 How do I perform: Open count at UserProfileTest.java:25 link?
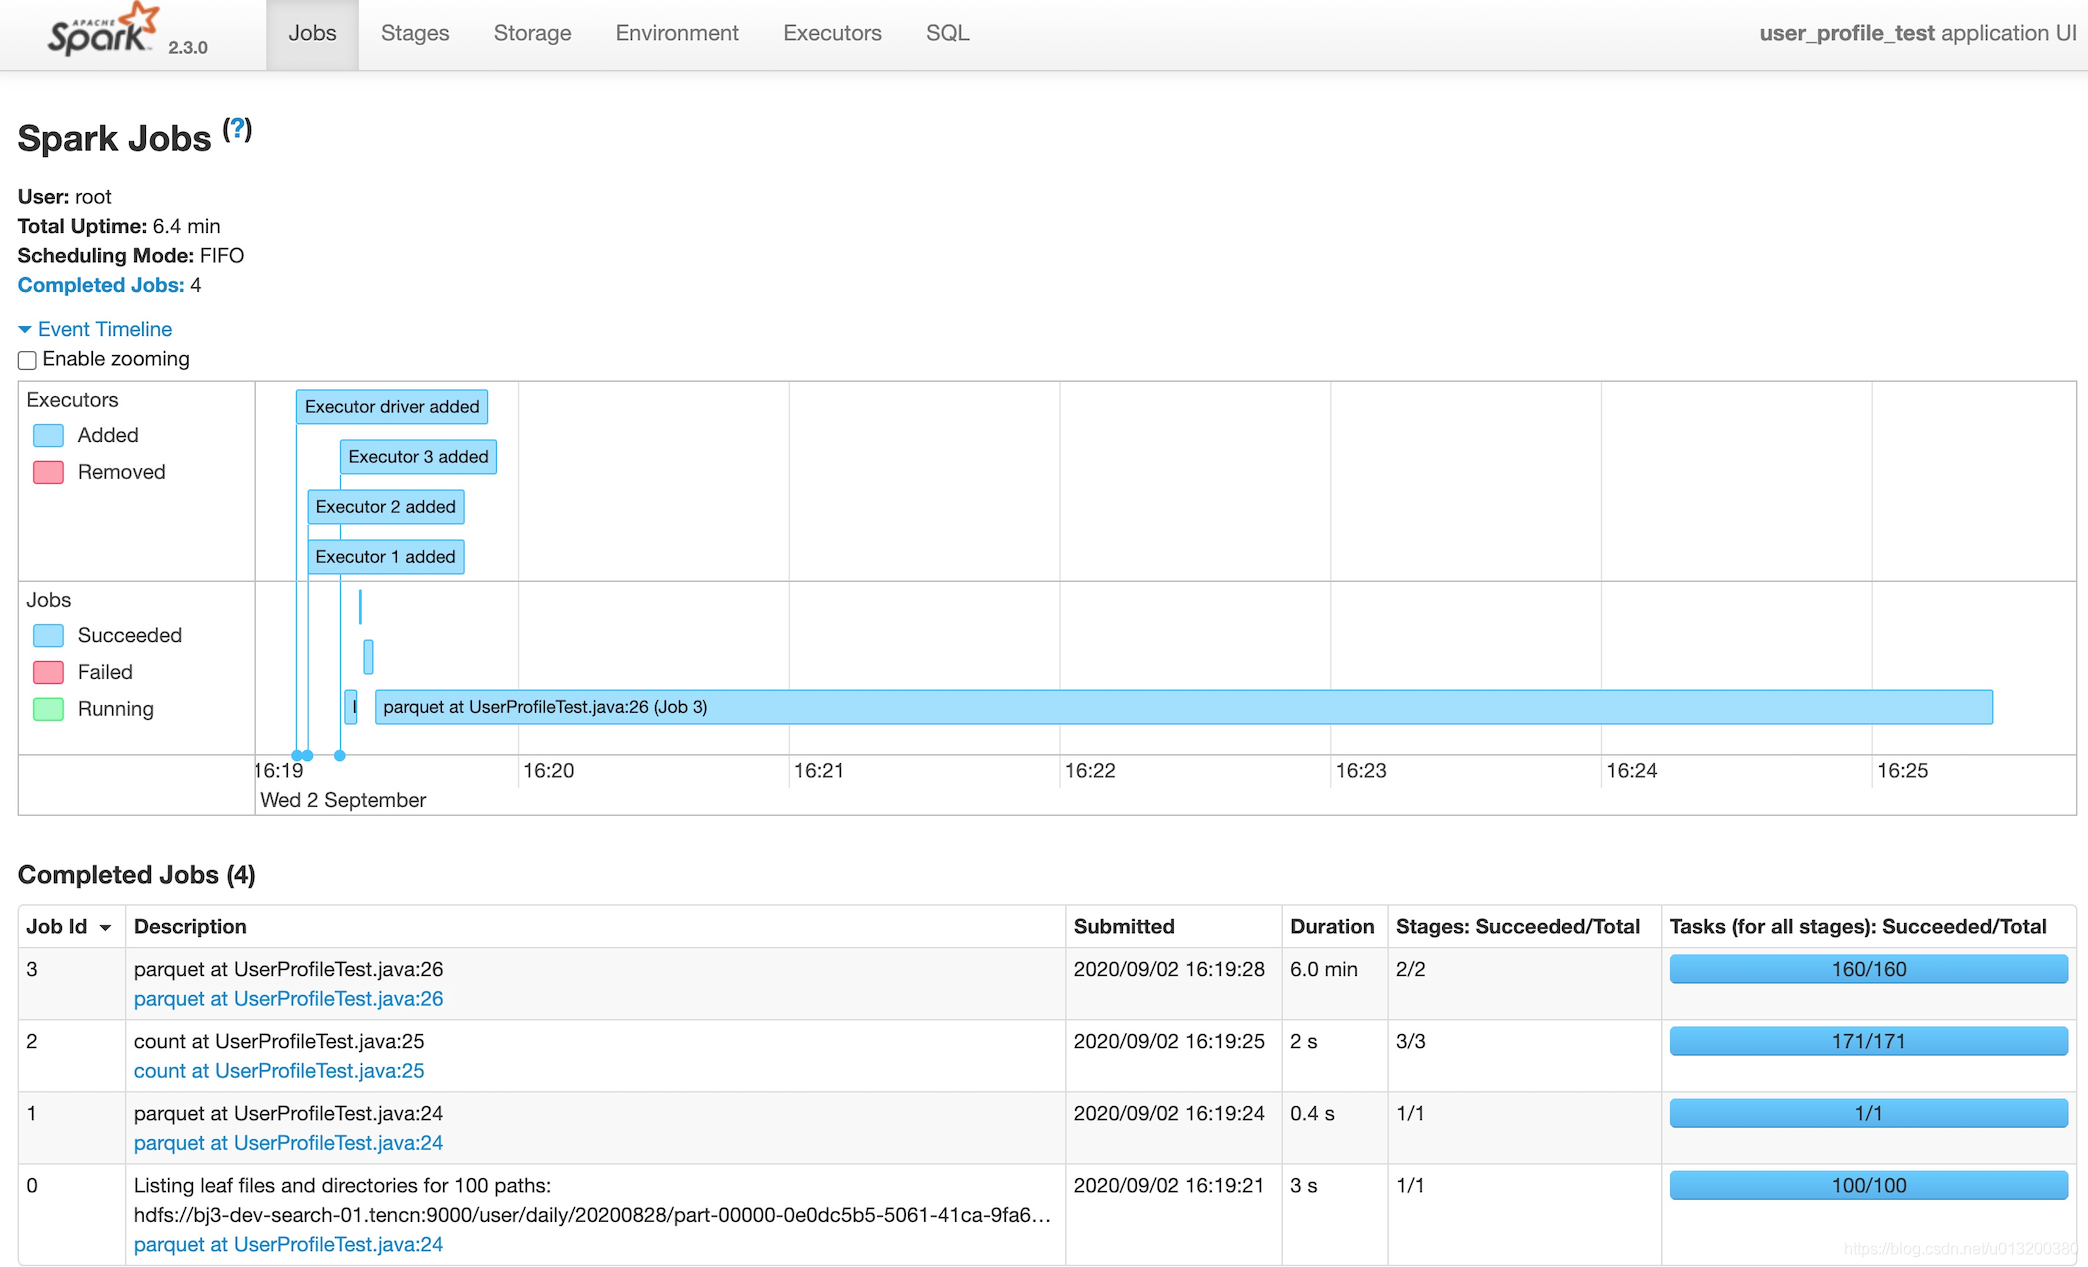click(x=279, y=1071)
